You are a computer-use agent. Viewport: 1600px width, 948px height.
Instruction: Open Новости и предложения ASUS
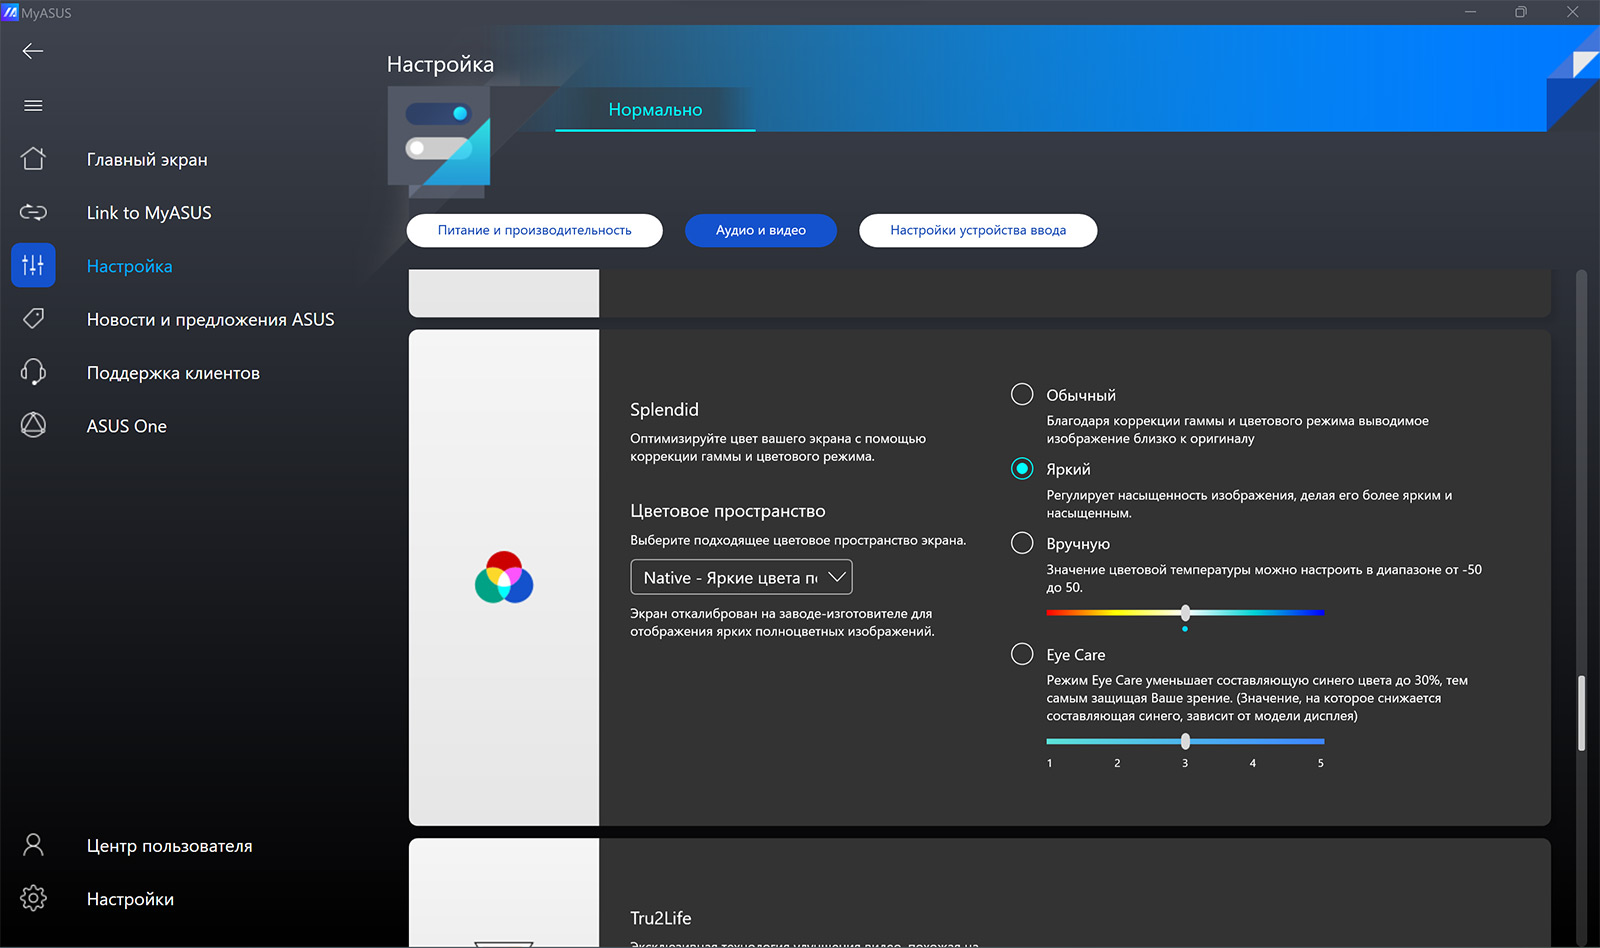click(210, 319)
